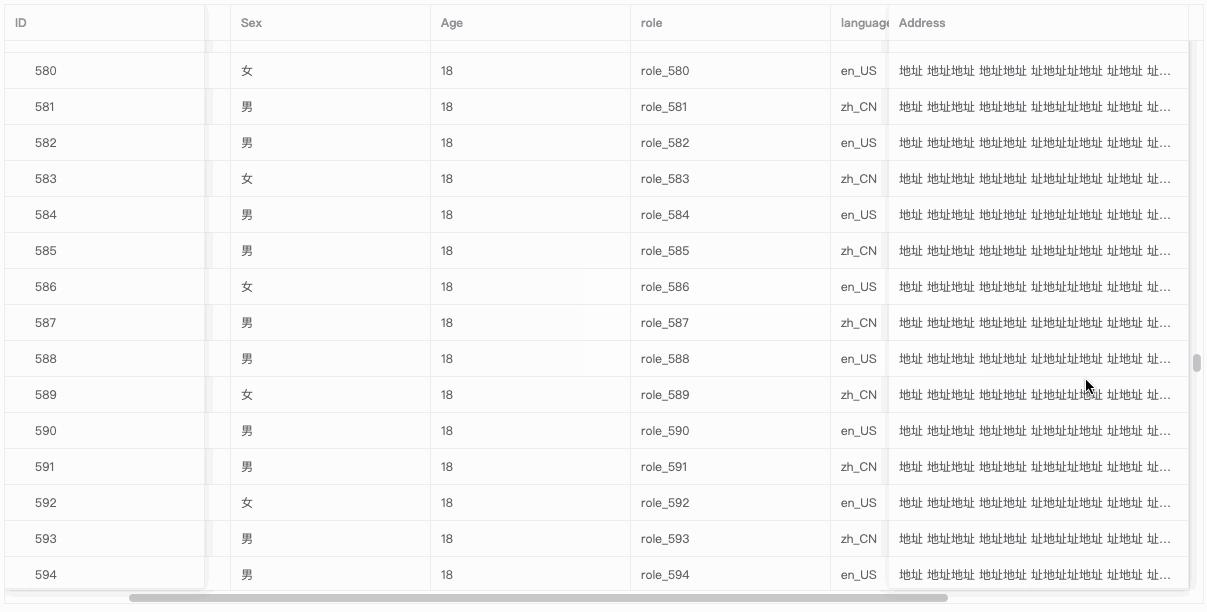Click ID cell 591
1207x612 pixels.
point(46,467)
